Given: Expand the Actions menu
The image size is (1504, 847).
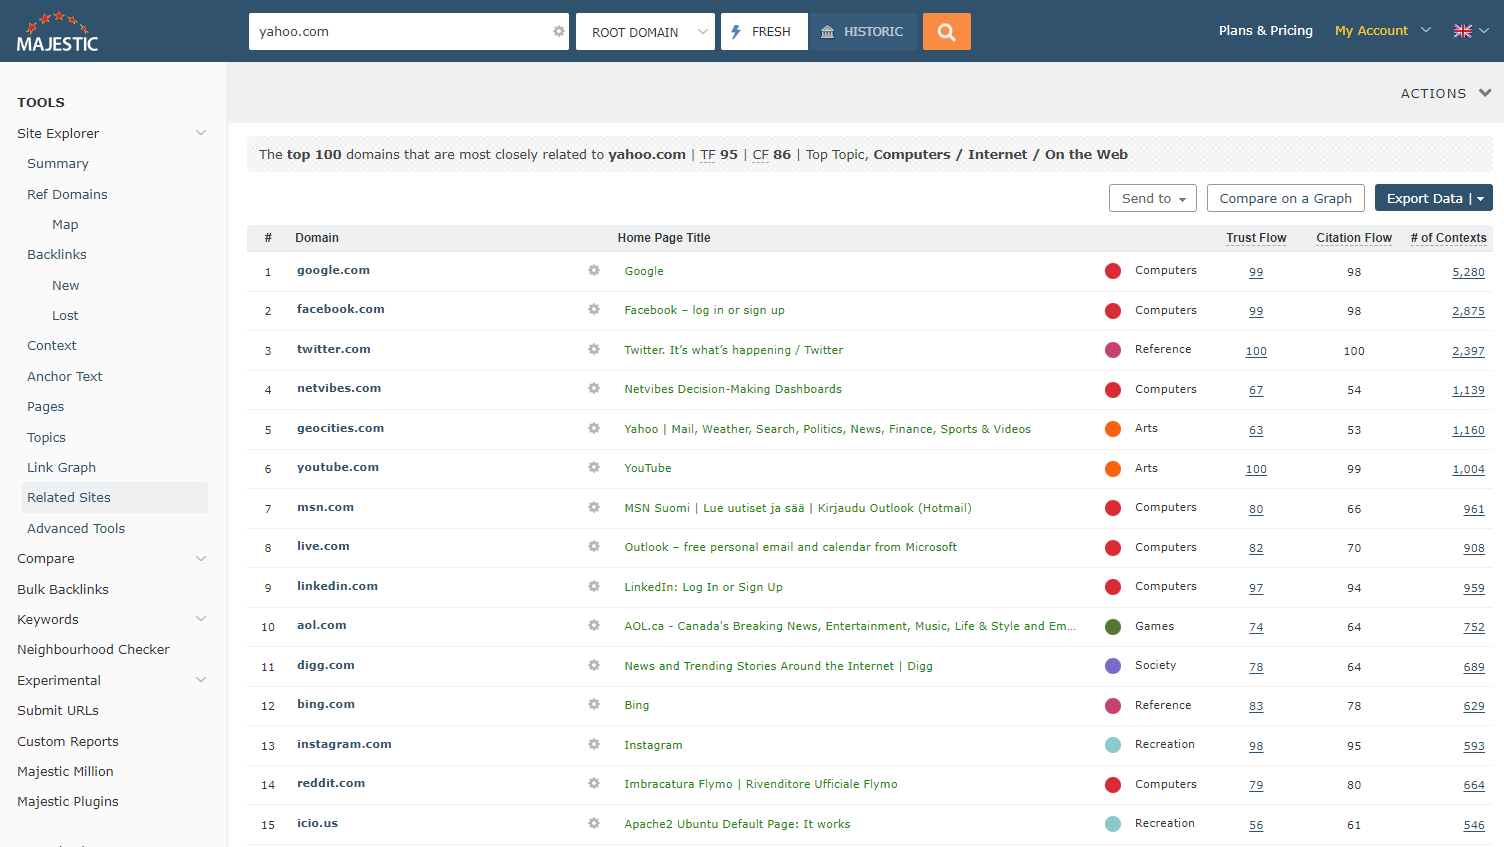Looking at the screenshot, I should click(x=1445, y=93).
